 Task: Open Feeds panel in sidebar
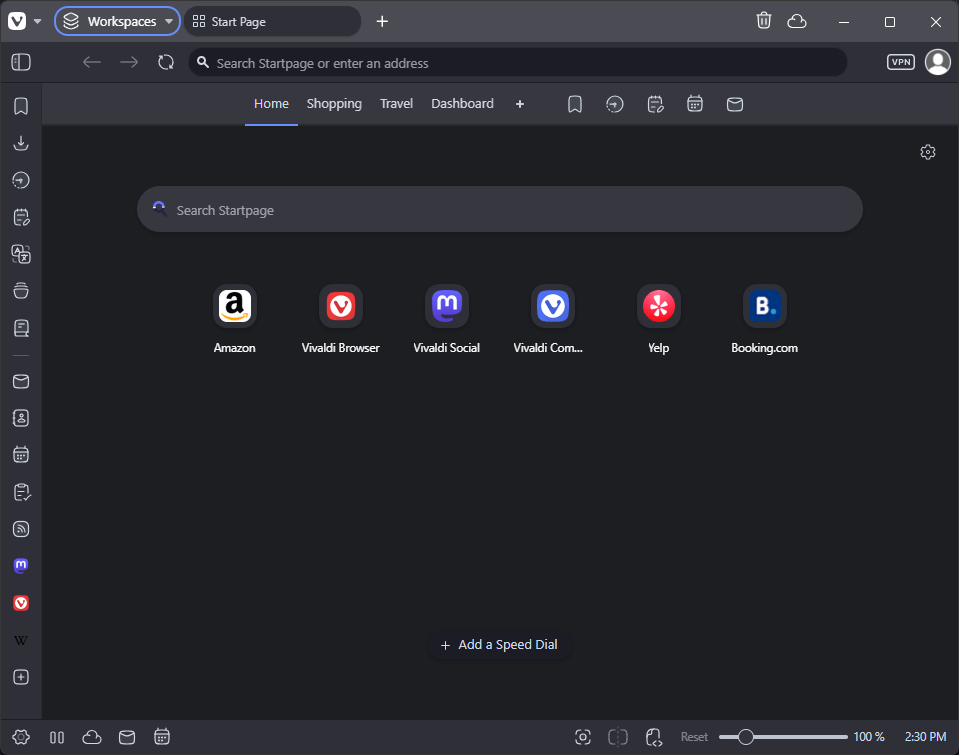tap(21, 529)
